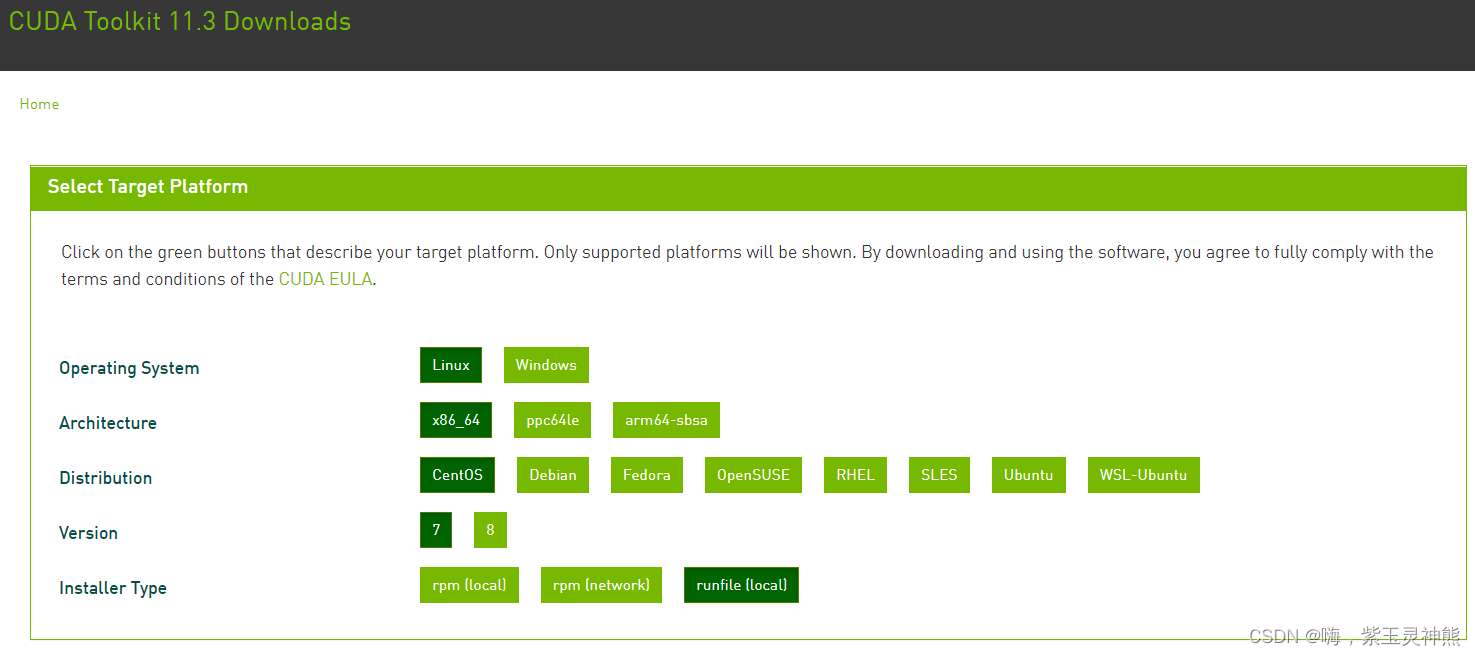Select Windows operating system
The image size is (1475, 656).
(x=546, y=365)
